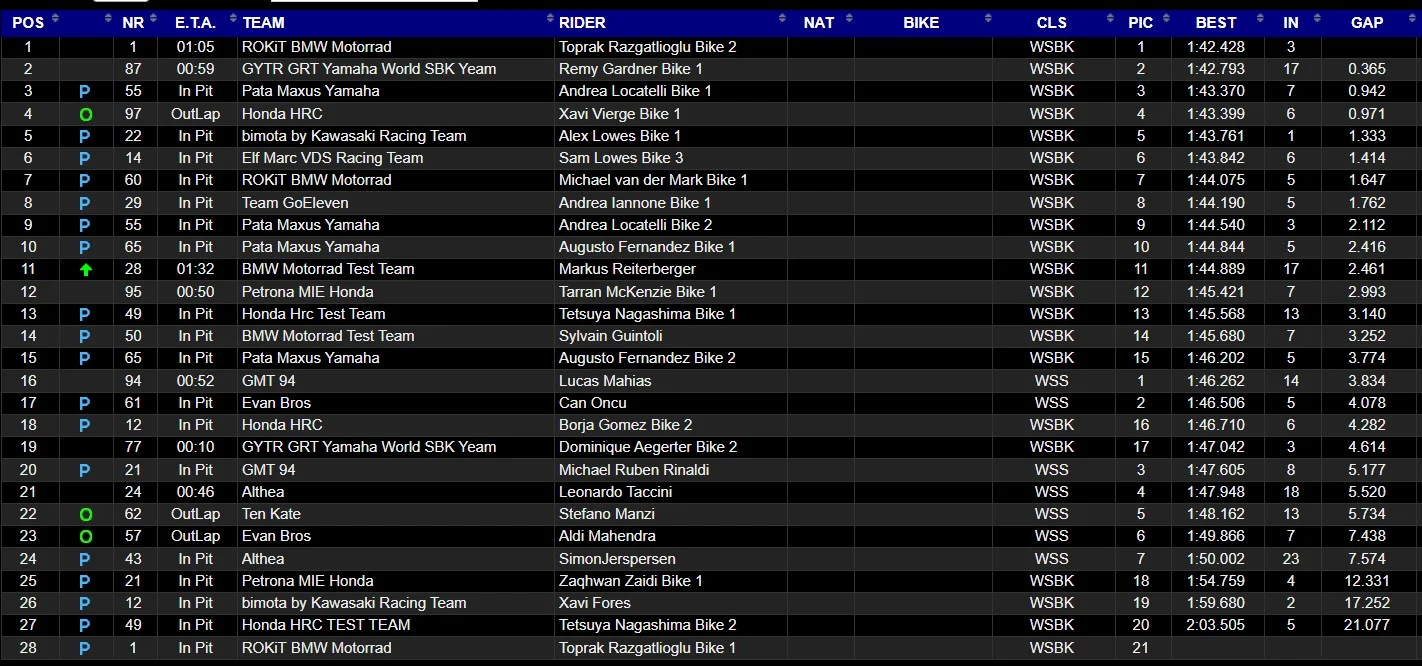The width and height of the screenshot is (1422, 666).
Task: Click the pit icon in Zaqhwan Zaidi's row
Action: coord(85,581)
